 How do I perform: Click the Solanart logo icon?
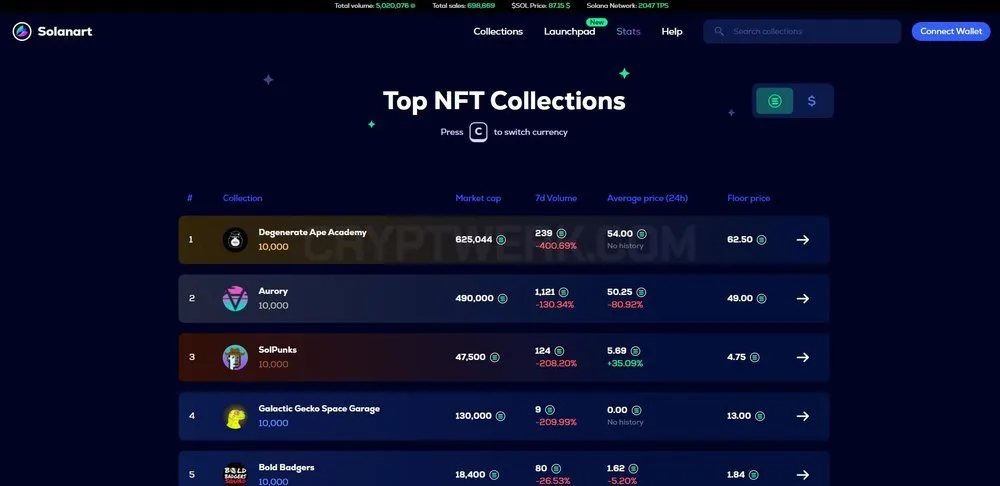pos(22,31)
